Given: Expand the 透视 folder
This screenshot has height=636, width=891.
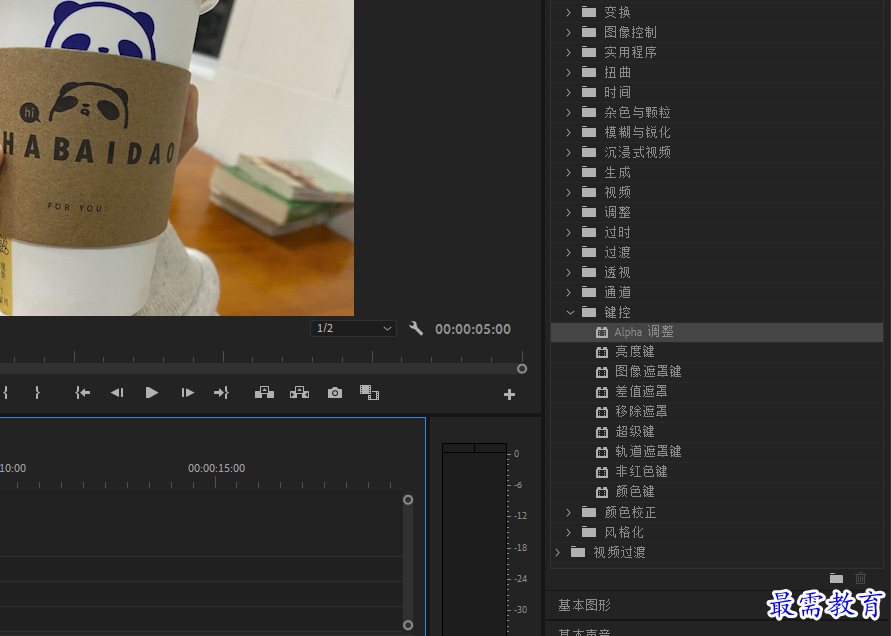Looking at the screenshot, I should (x=568, y=272).
